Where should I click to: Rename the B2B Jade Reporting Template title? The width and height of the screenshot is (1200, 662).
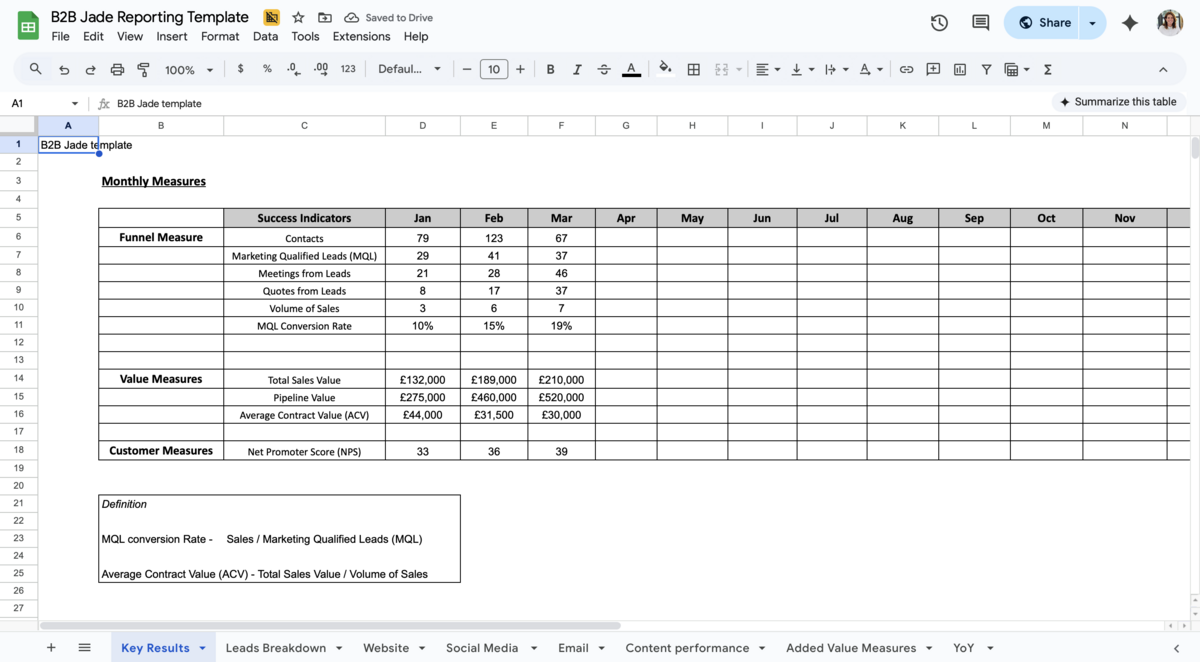coord(150,17)
